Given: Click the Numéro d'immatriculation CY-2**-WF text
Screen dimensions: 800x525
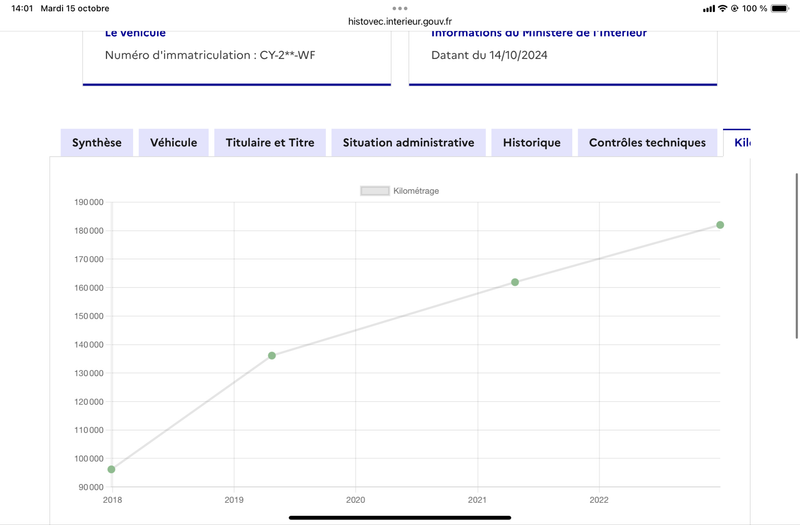Looking at the screenshot, I should [210, 55].
